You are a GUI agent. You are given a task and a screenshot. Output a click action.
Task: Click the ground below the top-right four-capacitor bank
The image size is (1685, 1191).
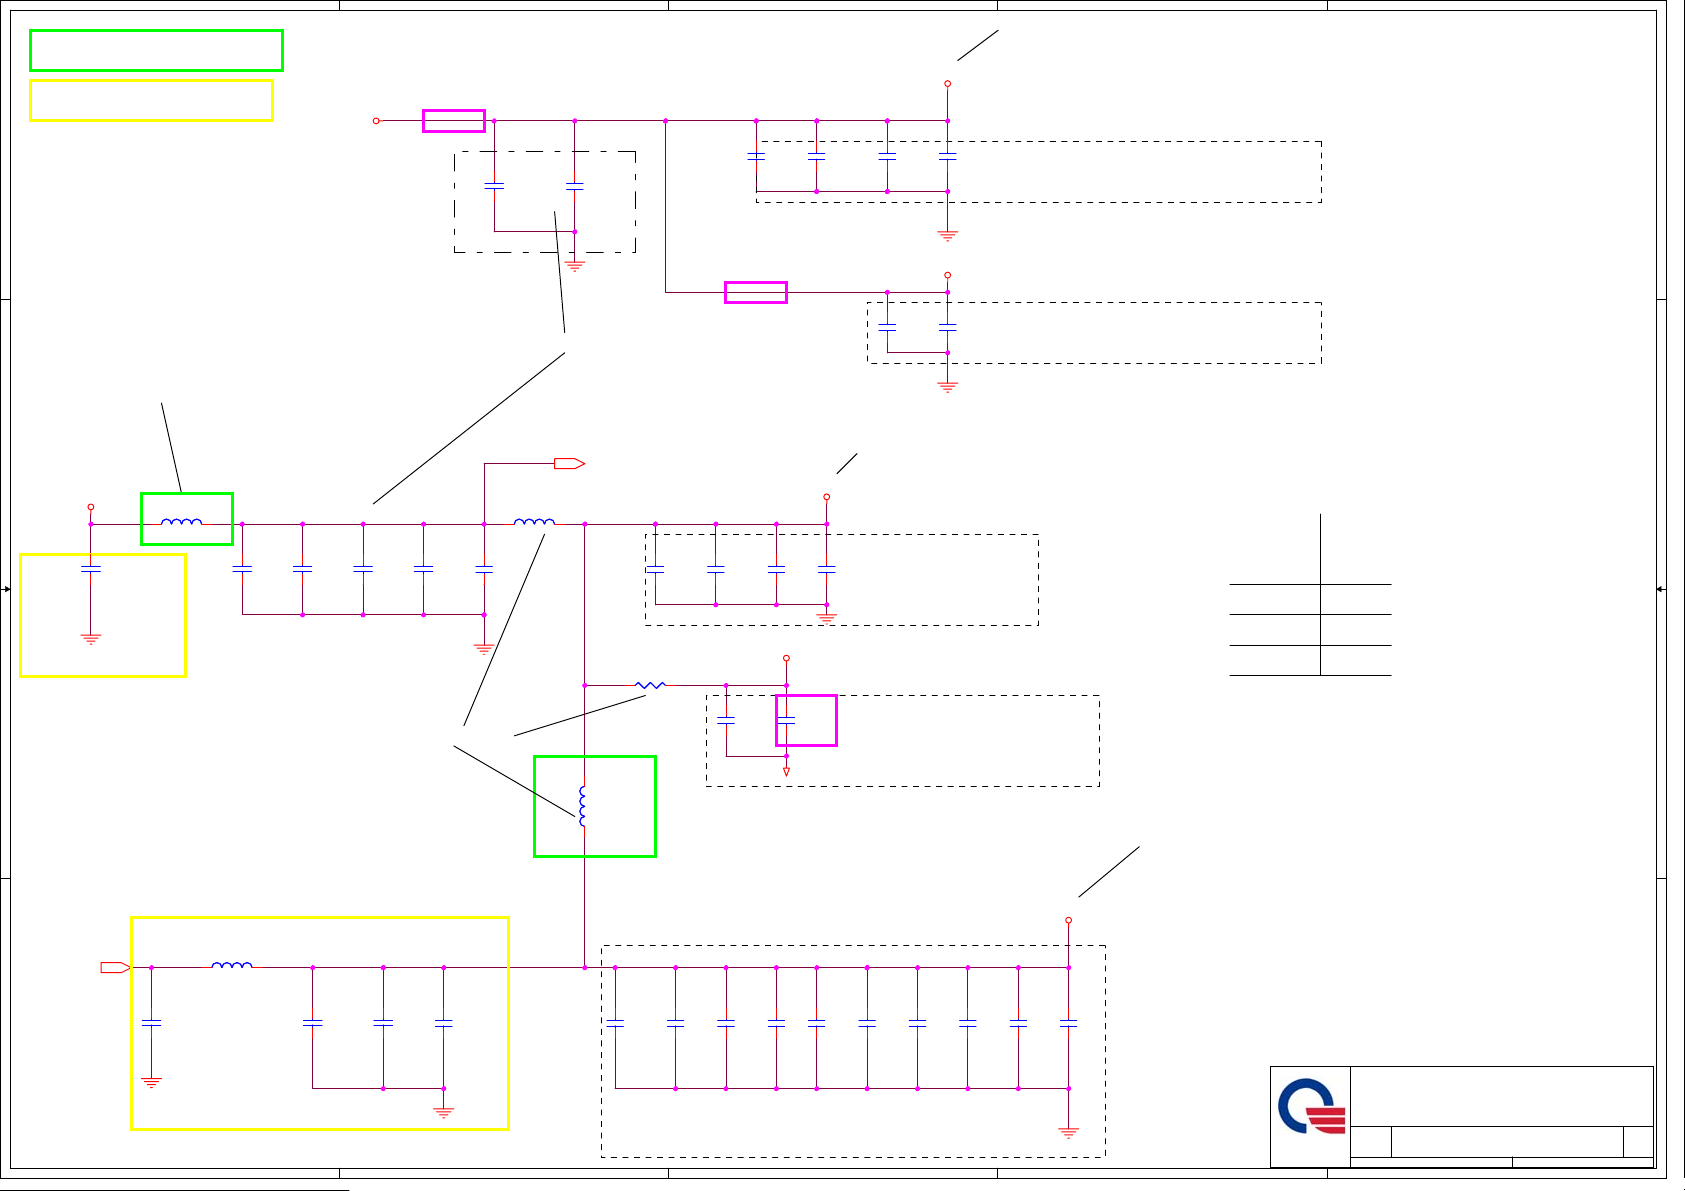948,236
